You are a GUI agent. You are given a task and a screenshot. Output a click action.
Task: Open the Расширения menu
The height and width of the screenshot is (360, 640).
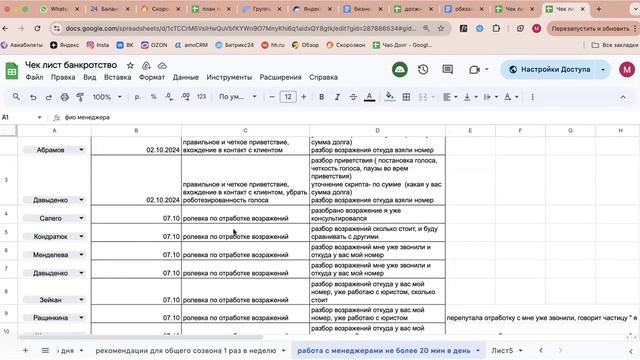pyautogui.click(x=280, y=77)
